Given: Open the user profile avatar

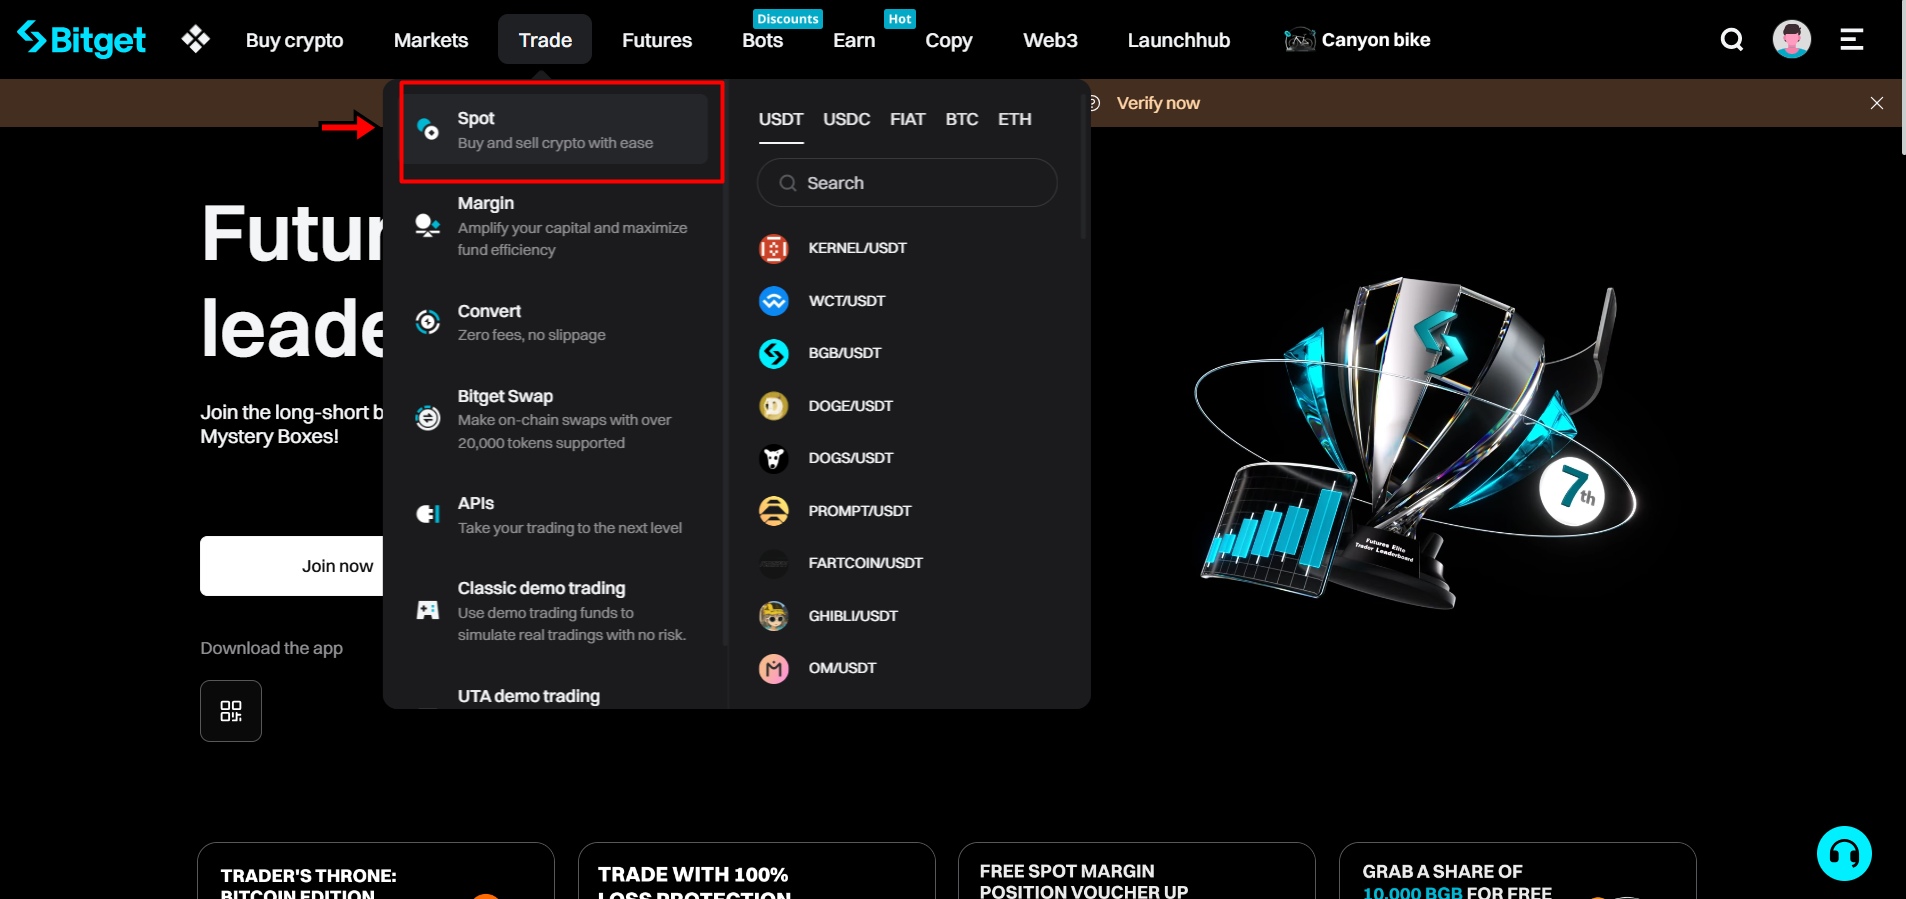Looking at the screenshot, I should coord(1792,39).
